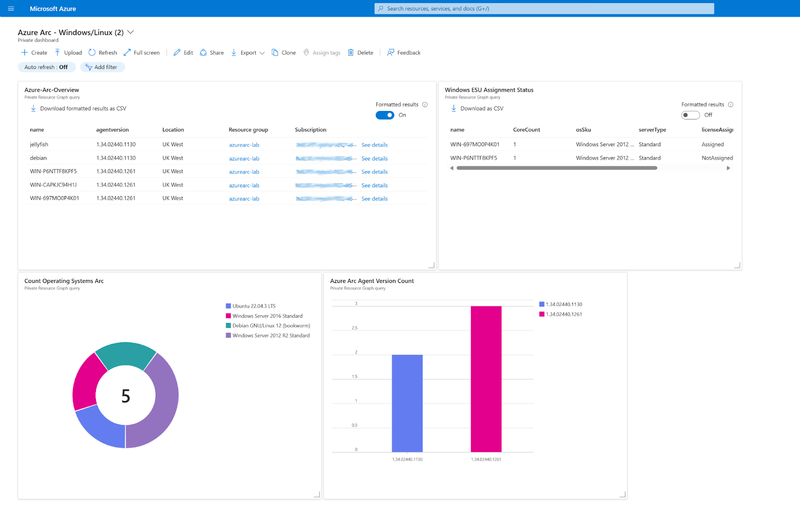
Task: Click the serverType column header
Action: [x=652, y=130]
